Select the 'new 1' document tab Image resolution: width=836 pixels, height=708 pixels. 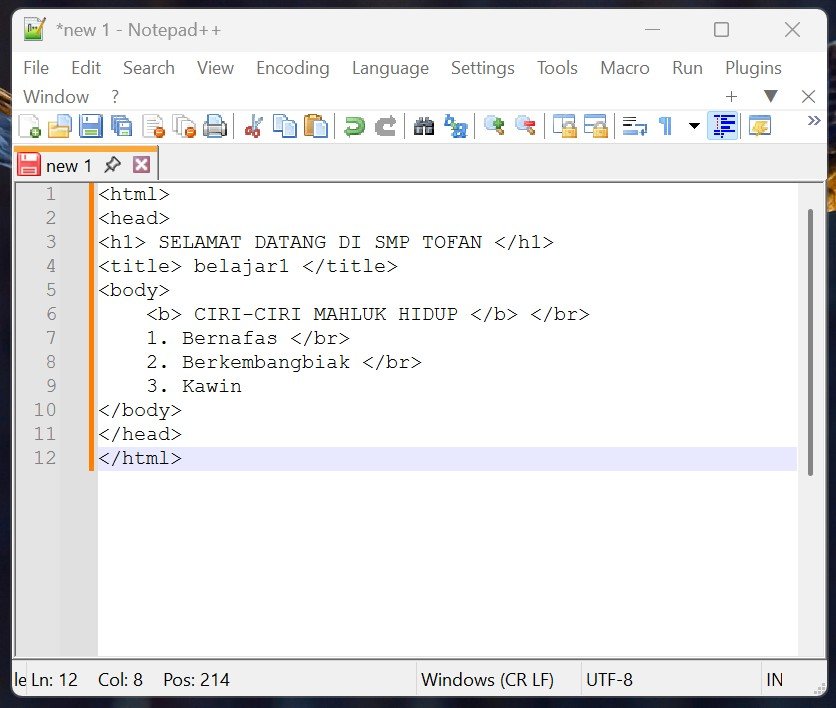[x=68, y=164]
